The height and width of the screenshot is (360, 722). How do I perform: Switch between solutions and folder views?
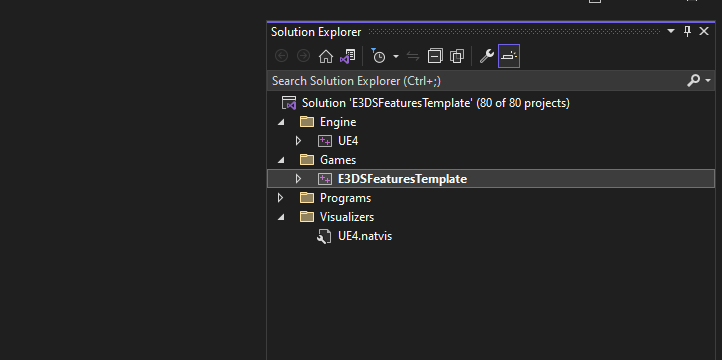[x=348, y=56]
